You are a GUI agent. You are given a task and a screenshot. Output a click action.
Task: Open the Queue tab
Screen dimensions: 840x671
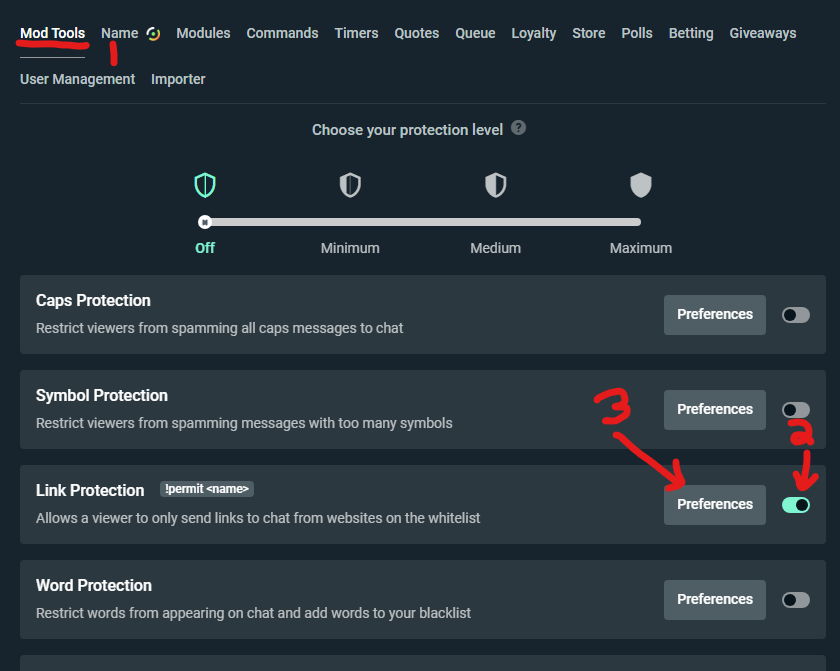[x=475, y=33]
